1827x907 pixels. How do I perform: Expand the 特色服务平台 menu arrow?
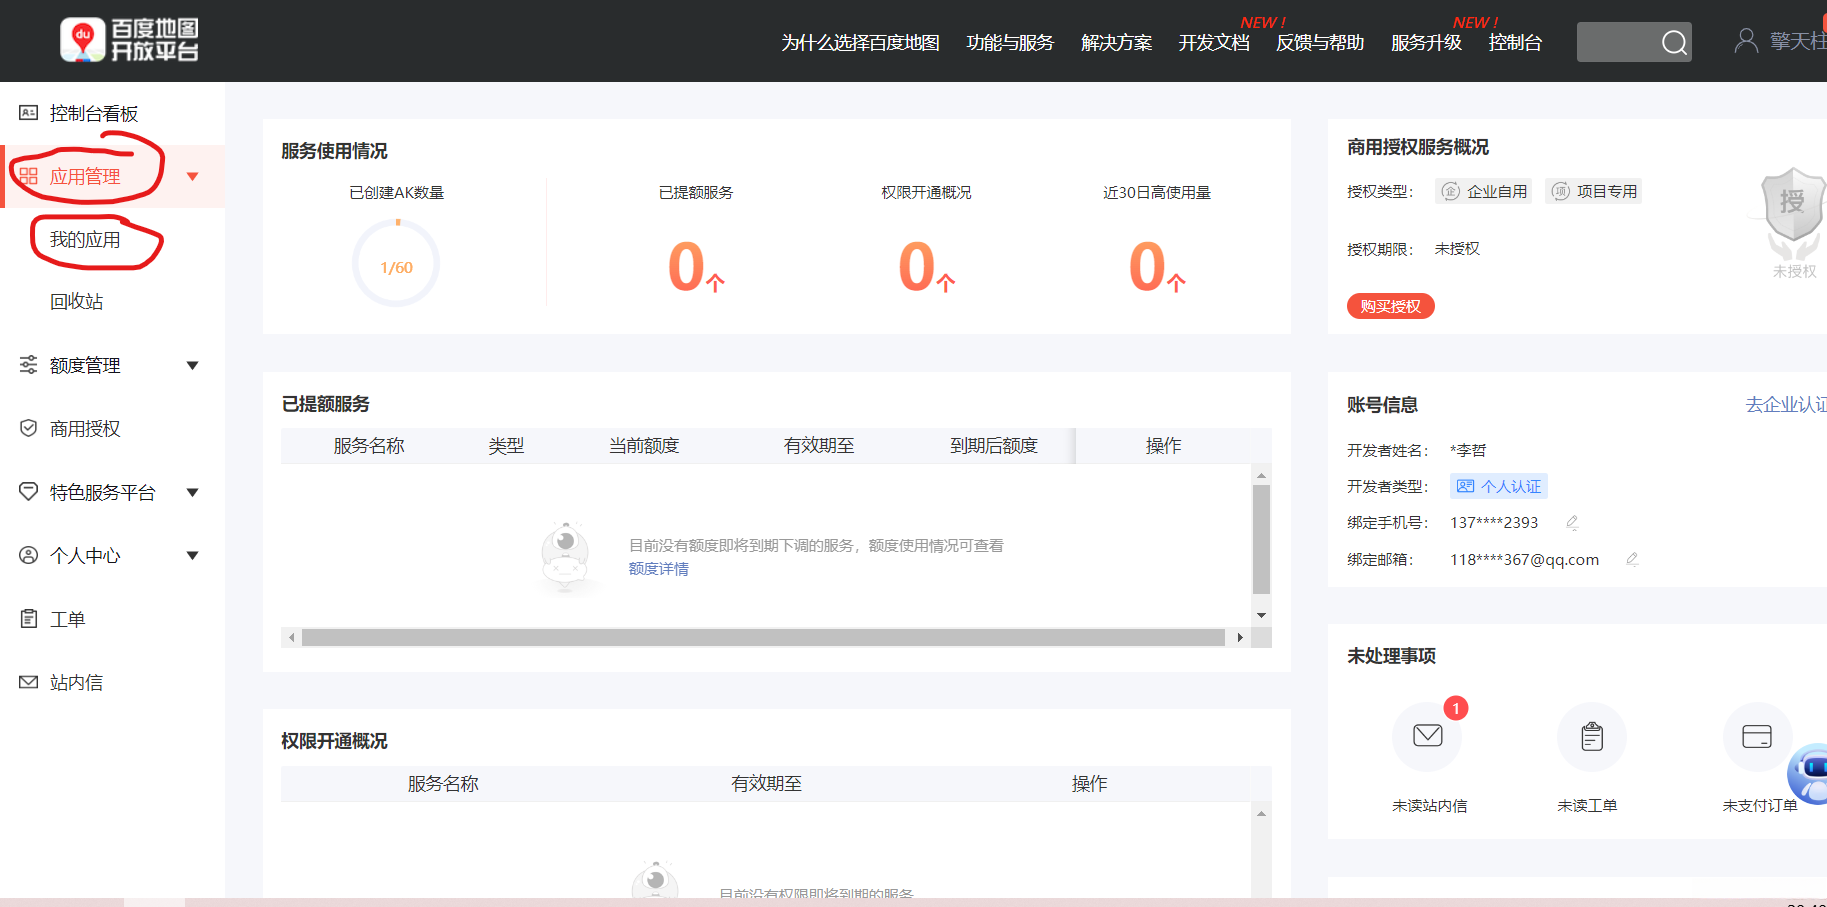point(193,492)
